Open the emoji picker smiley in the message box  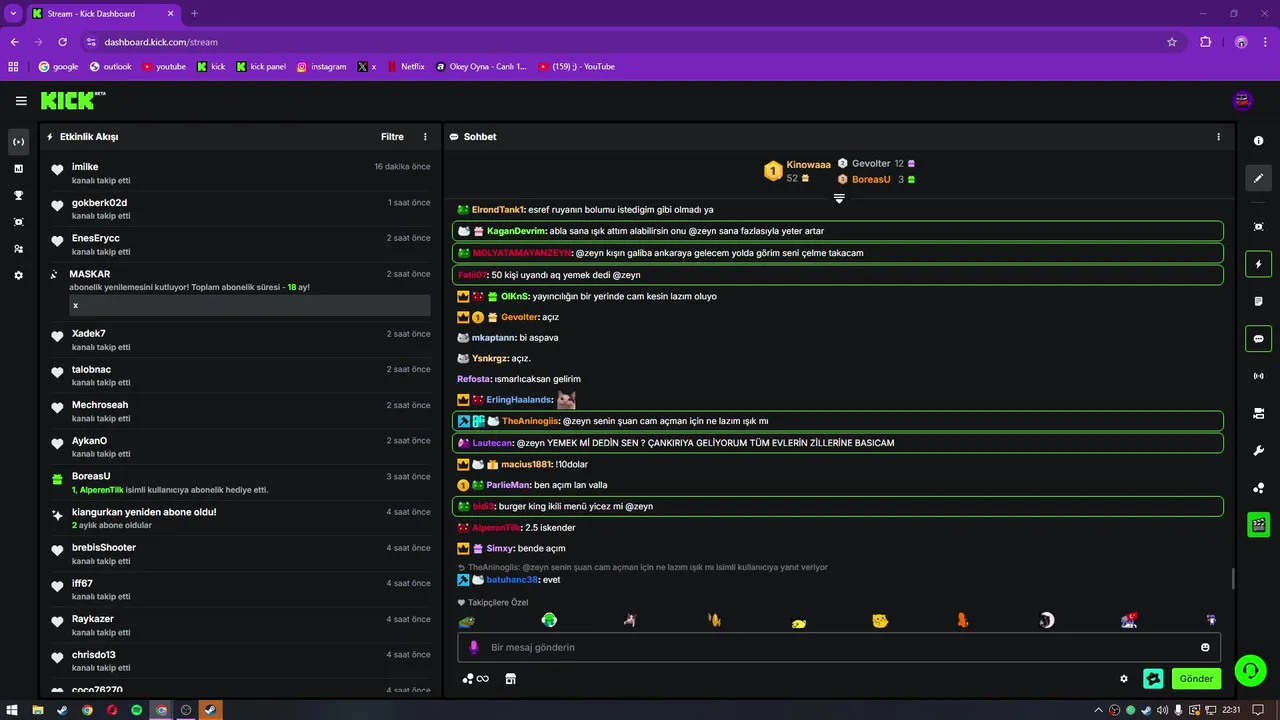point(1205,647)
